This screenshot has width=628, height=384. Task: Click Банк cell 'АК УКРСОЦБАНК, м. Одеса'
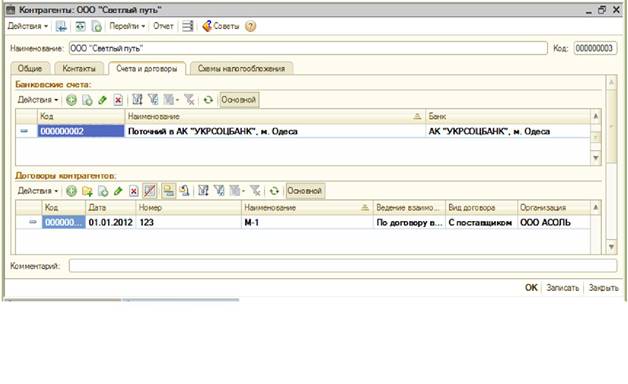tap(507, 131)
